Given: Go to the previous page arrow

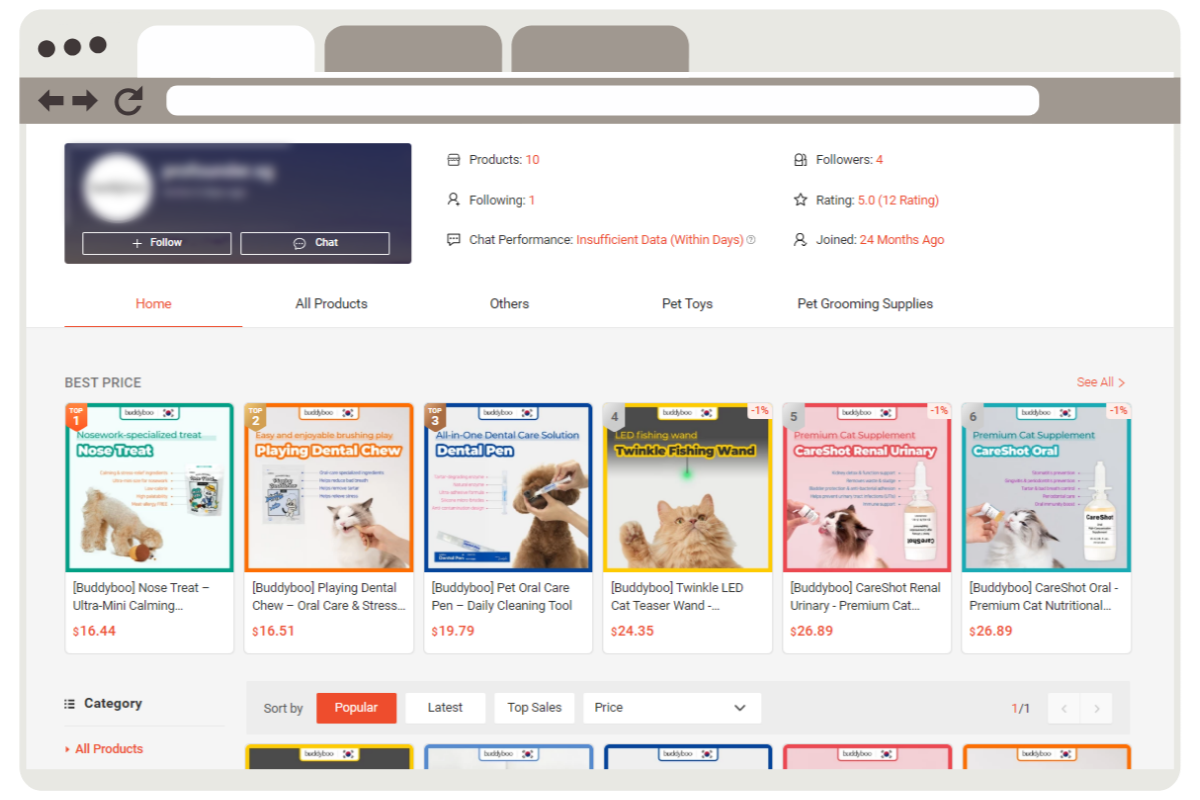Looking at the screenshot, I should click(1064, 708).
